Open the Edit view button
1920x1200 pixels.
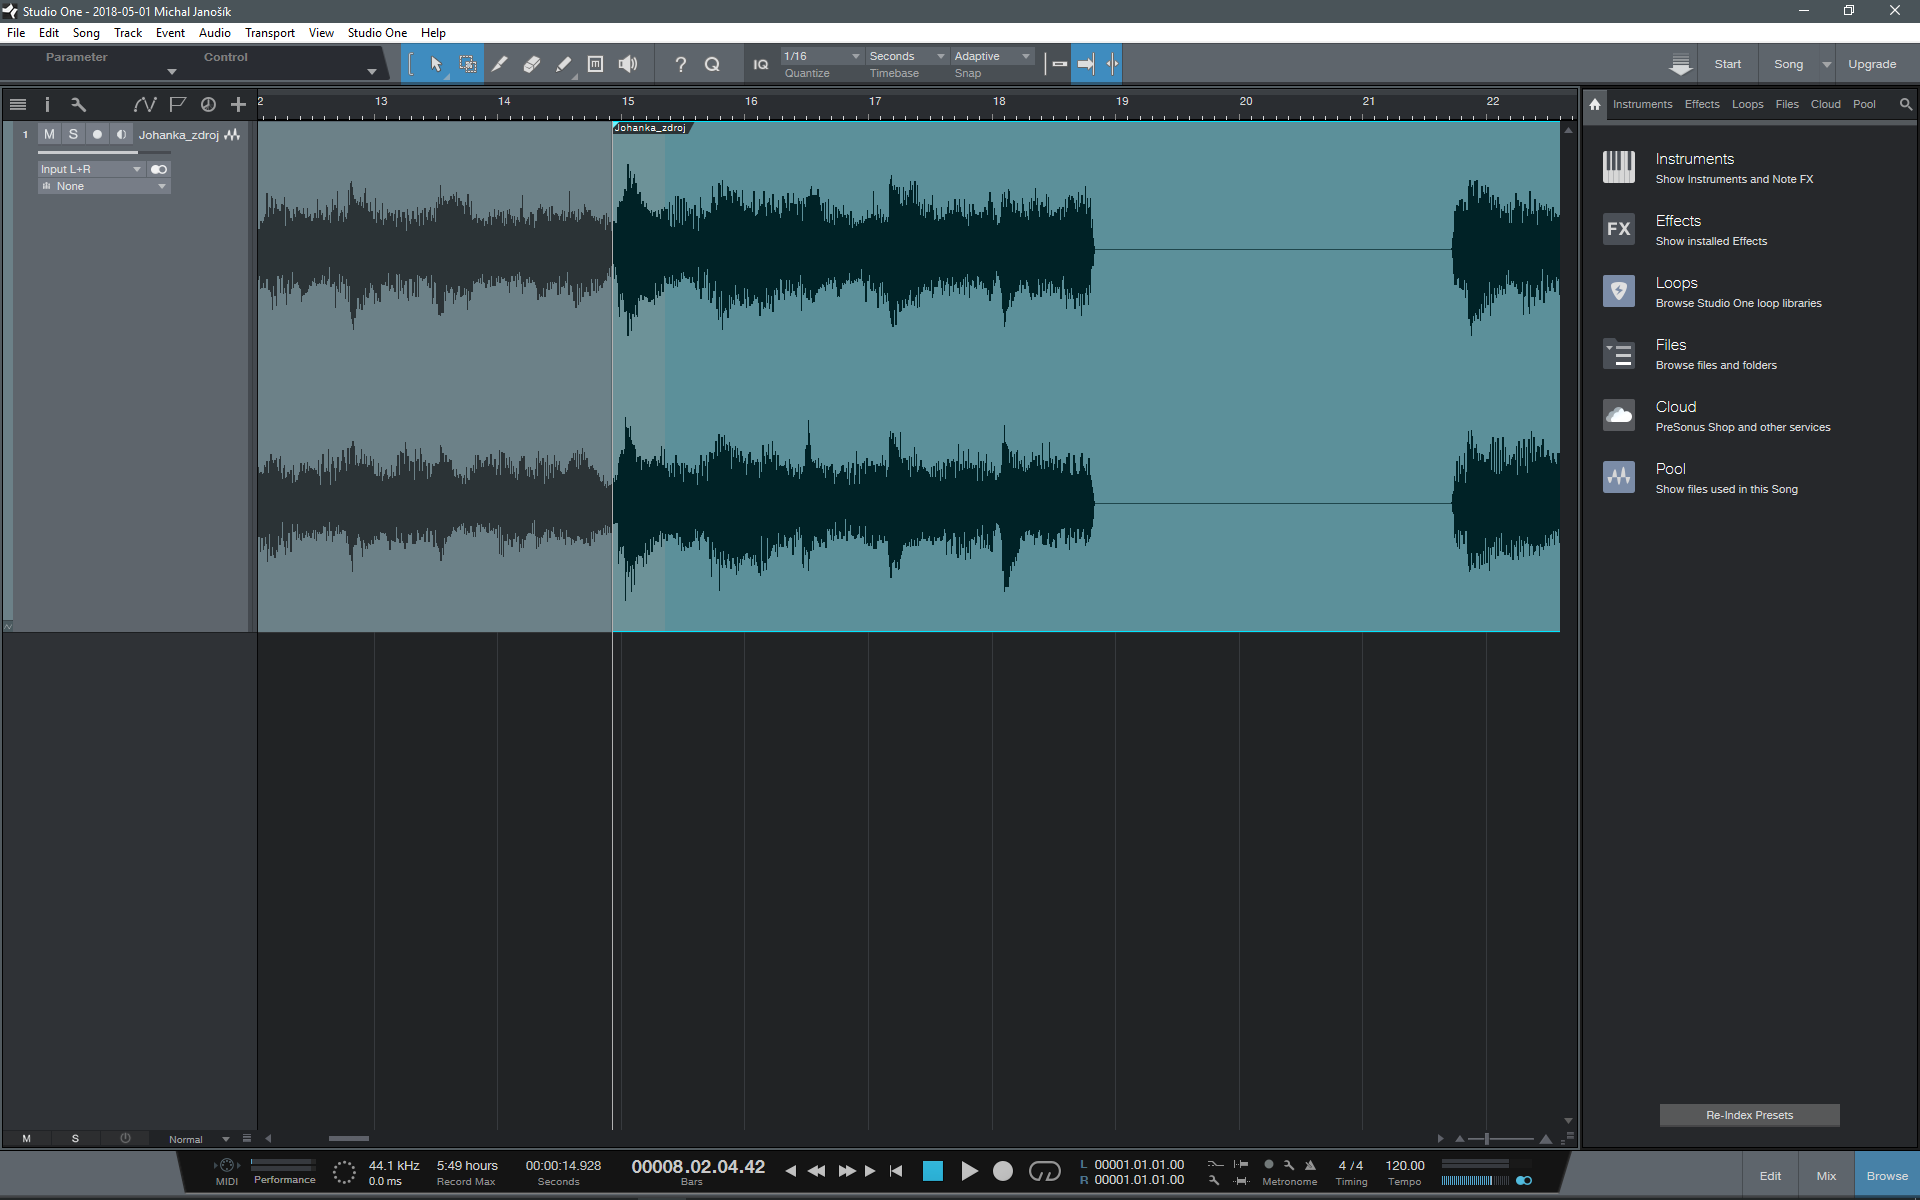[x=1770, y=1176]
